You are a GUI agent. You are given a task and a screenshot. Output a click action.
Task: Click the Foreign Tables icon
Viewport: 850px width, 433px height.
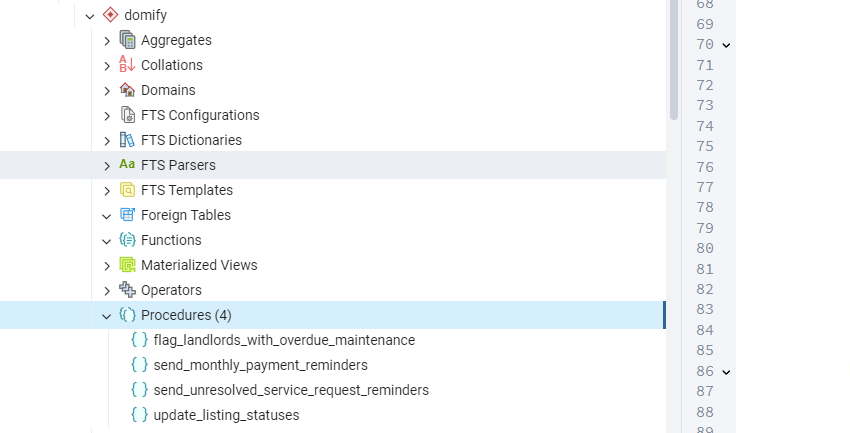pyautogui.click(x=127, y=215)
